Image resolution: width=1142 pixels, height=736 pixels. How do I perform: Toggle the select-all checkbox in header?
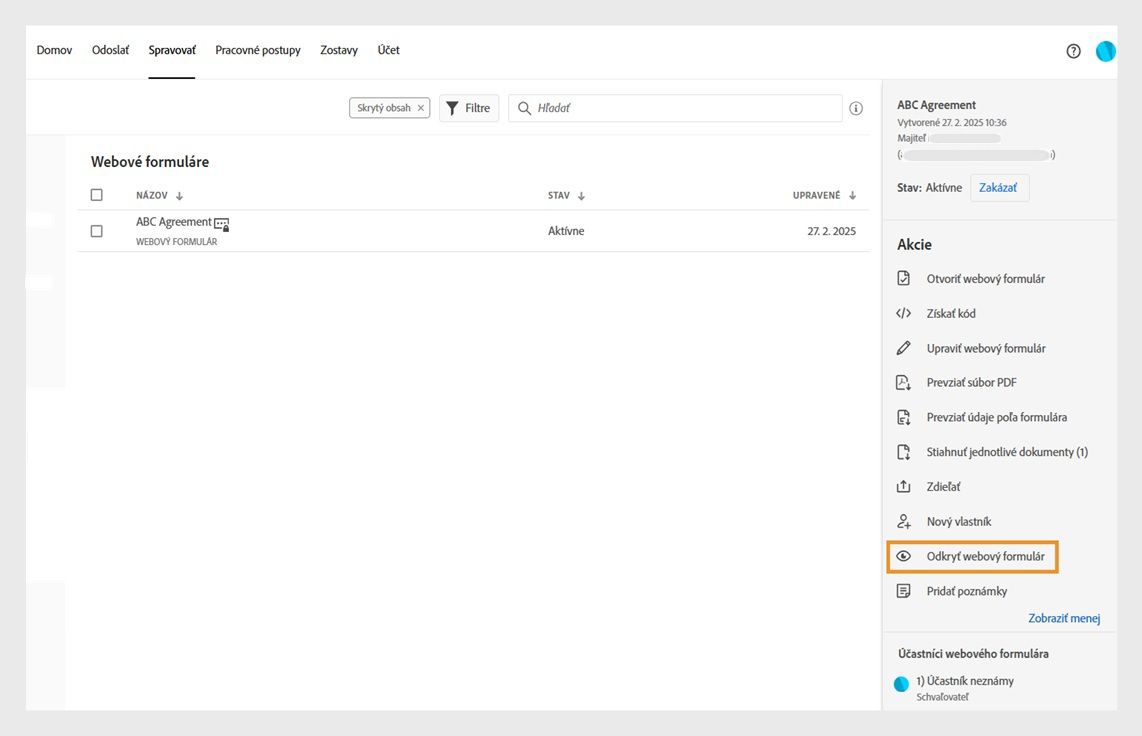pyautogui.click(x=97, y=195)
